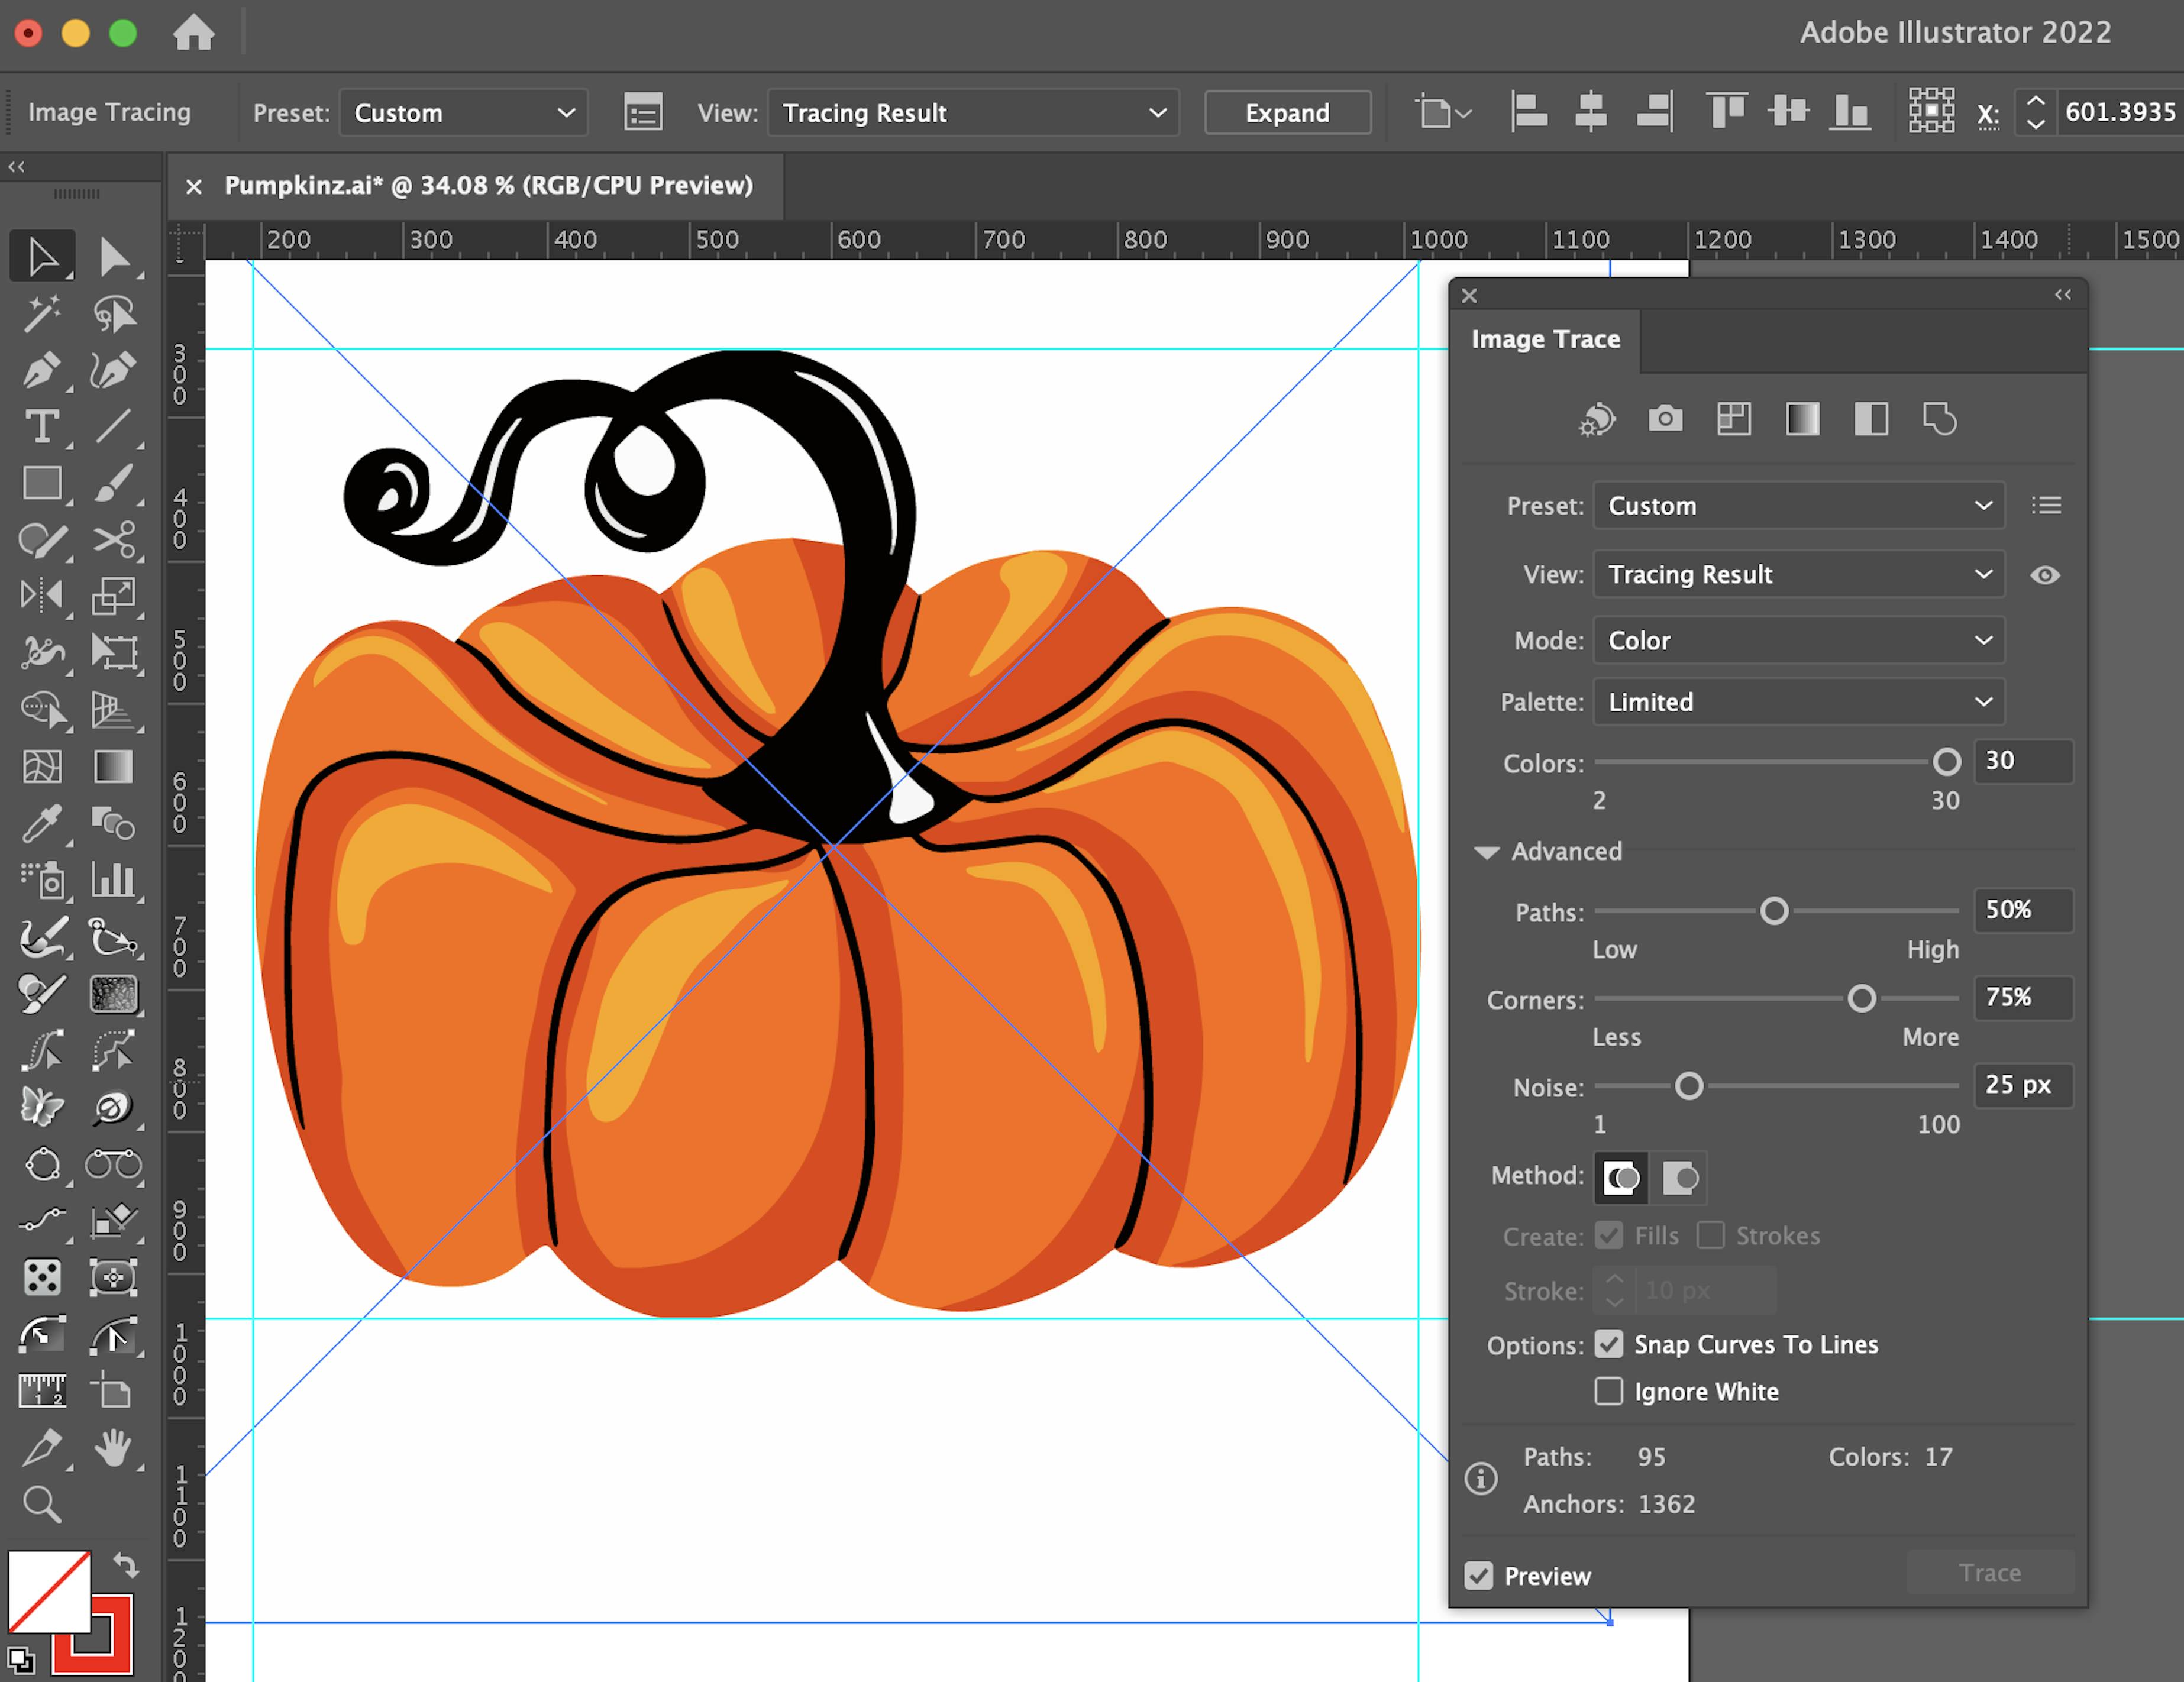Screen dimensions: 2184x1682
Task: Click the Image Trace panel tab
Action: pos(1545,339)
